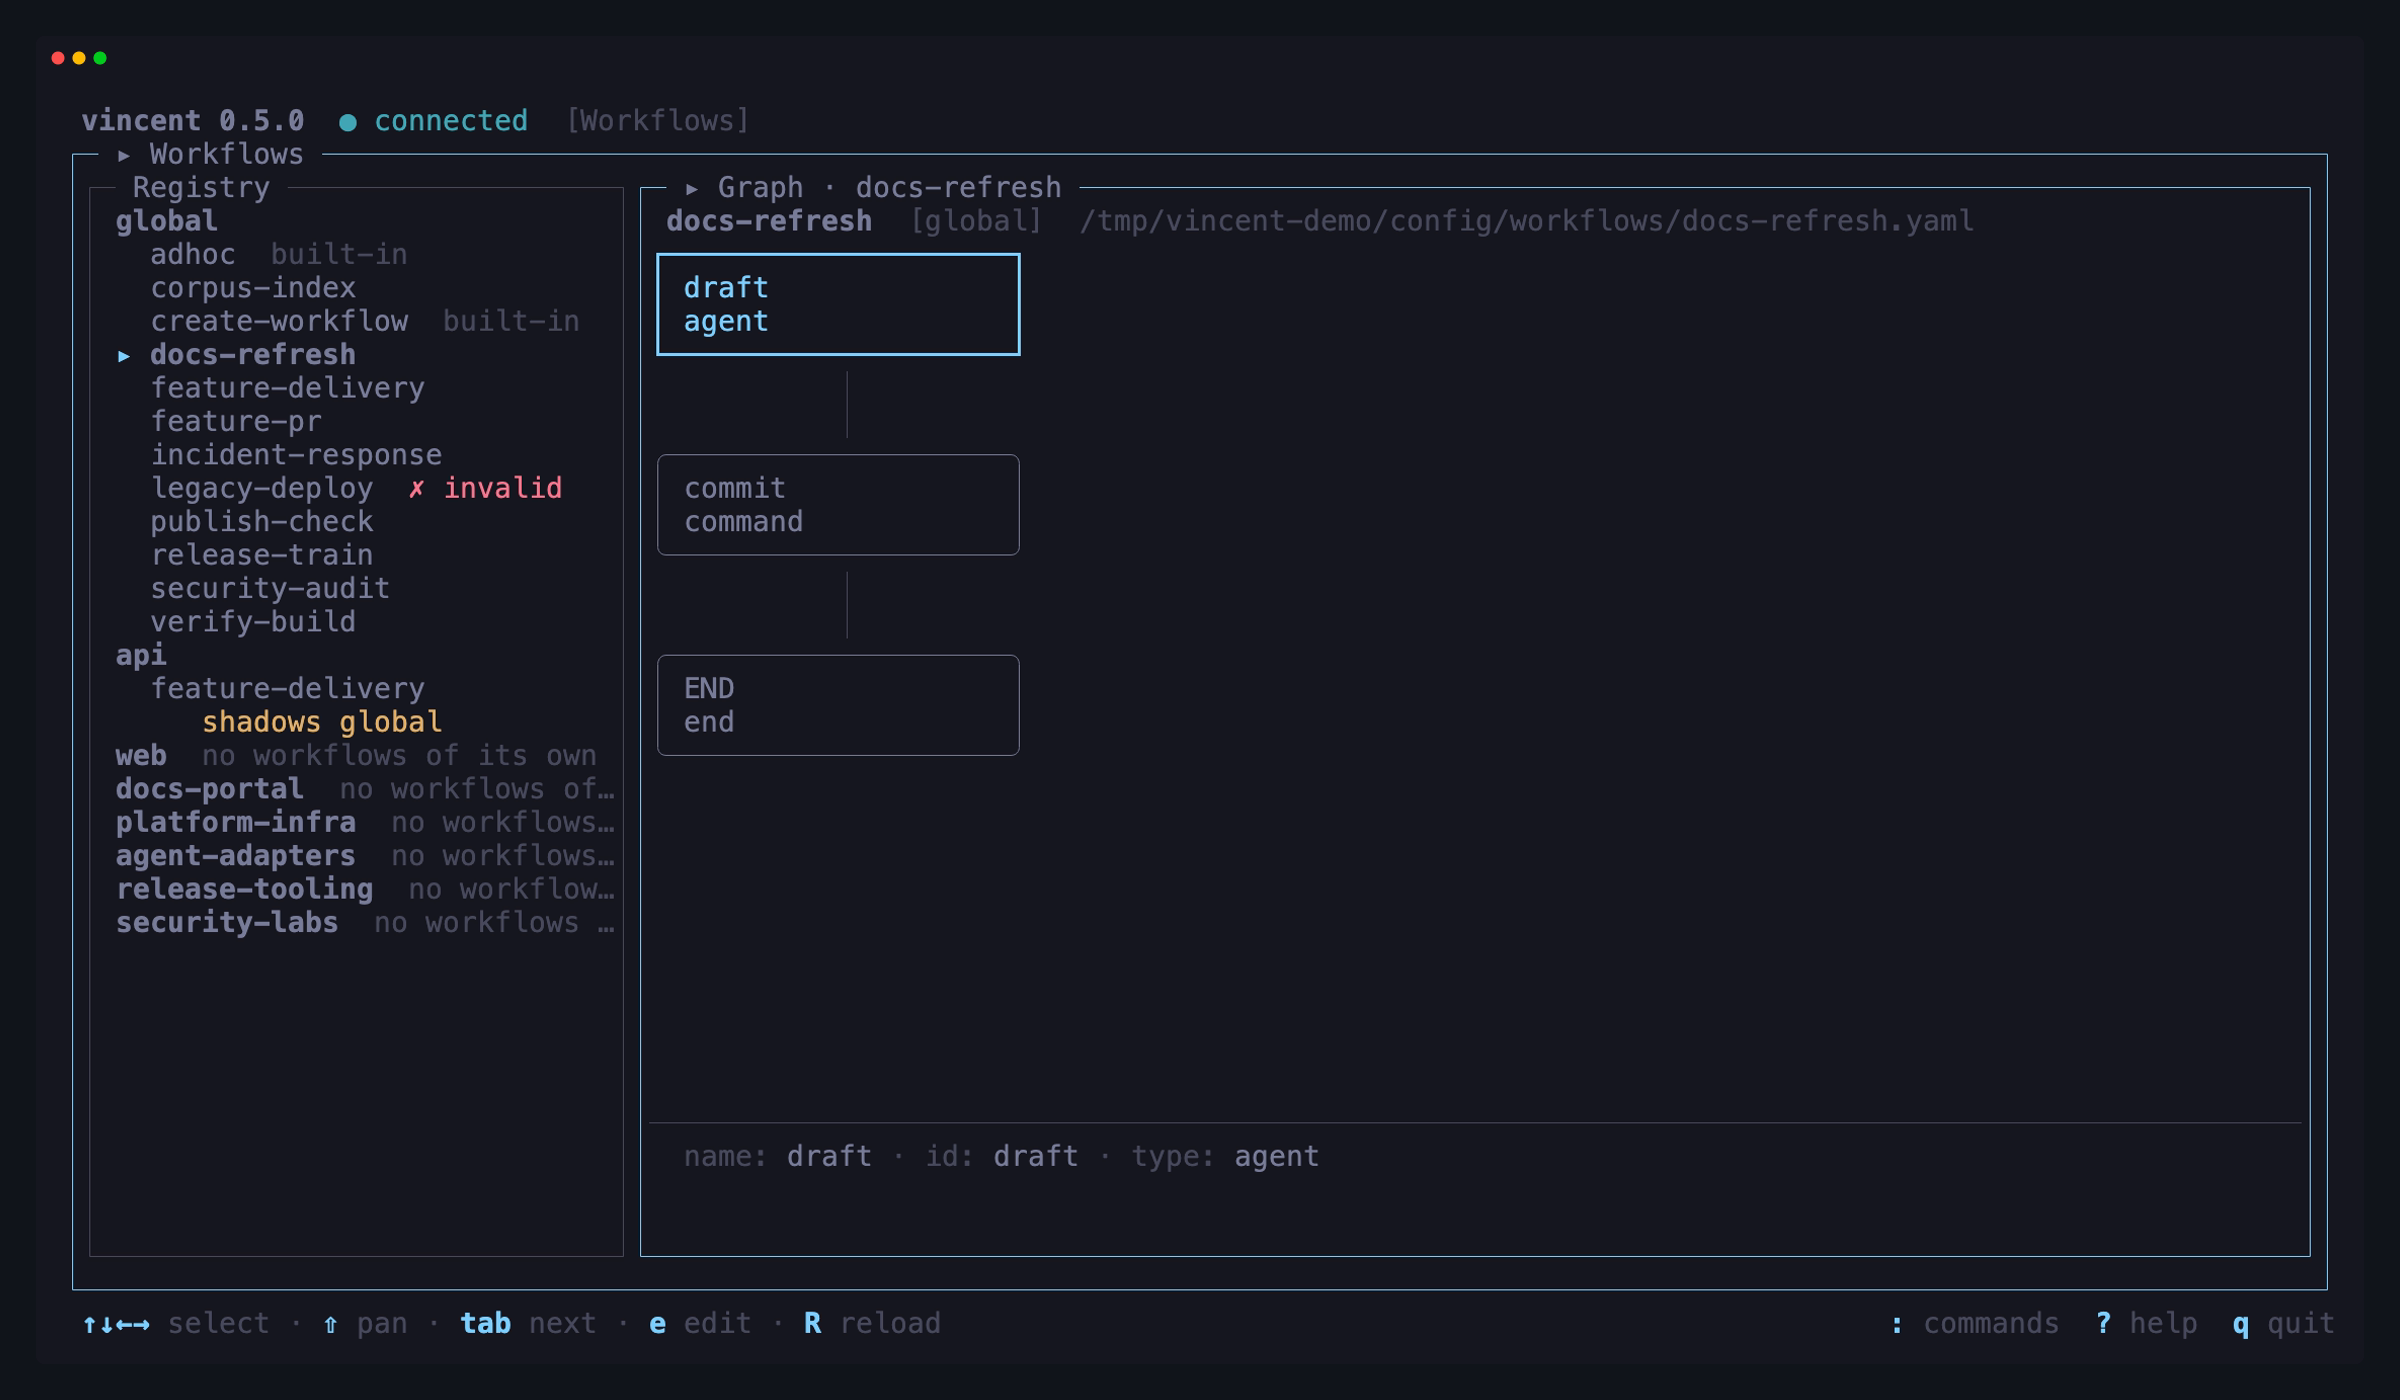
Task: Click the web group header
Action: tap(141, 755)
